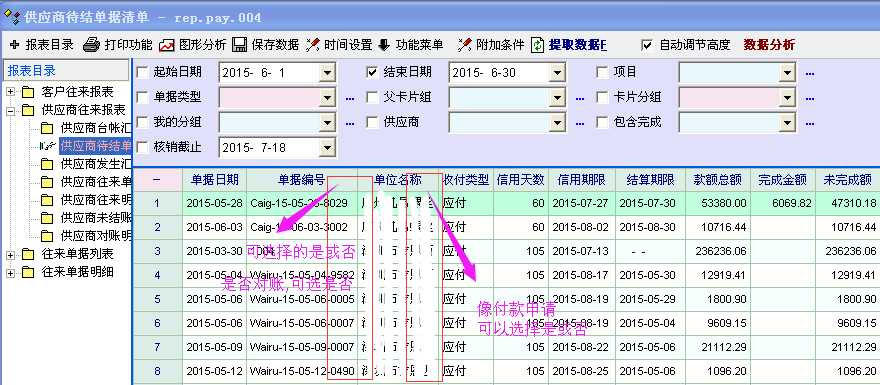This screenshot has width=880, height=385.
Task: Open the 父卡片组 dropdown arrow
Action: [x=557, y=98]
